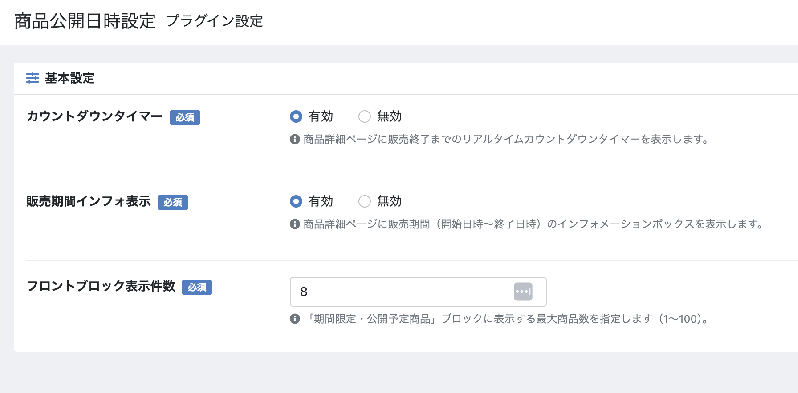Click the info icon under カウントダウンタイマー

click(x=295, y=139)
